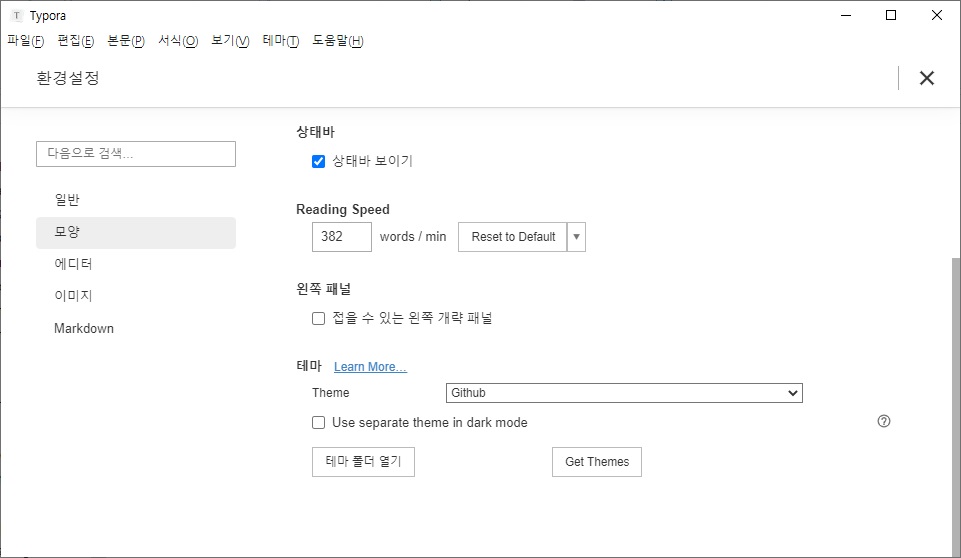This screenshot has height=558, width=961.
Task: Go to the 에디터 settings category
Action: 135,264
